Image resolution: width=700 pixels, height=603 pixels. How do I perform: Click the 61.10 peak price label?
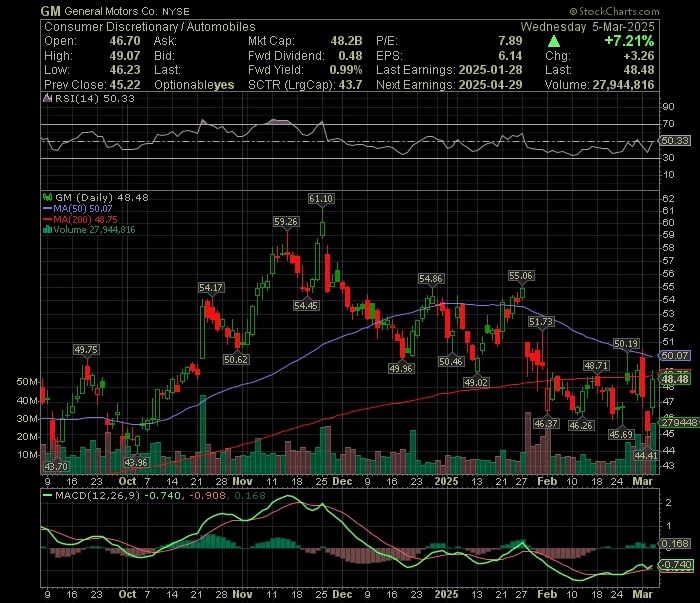click(321, 199)
